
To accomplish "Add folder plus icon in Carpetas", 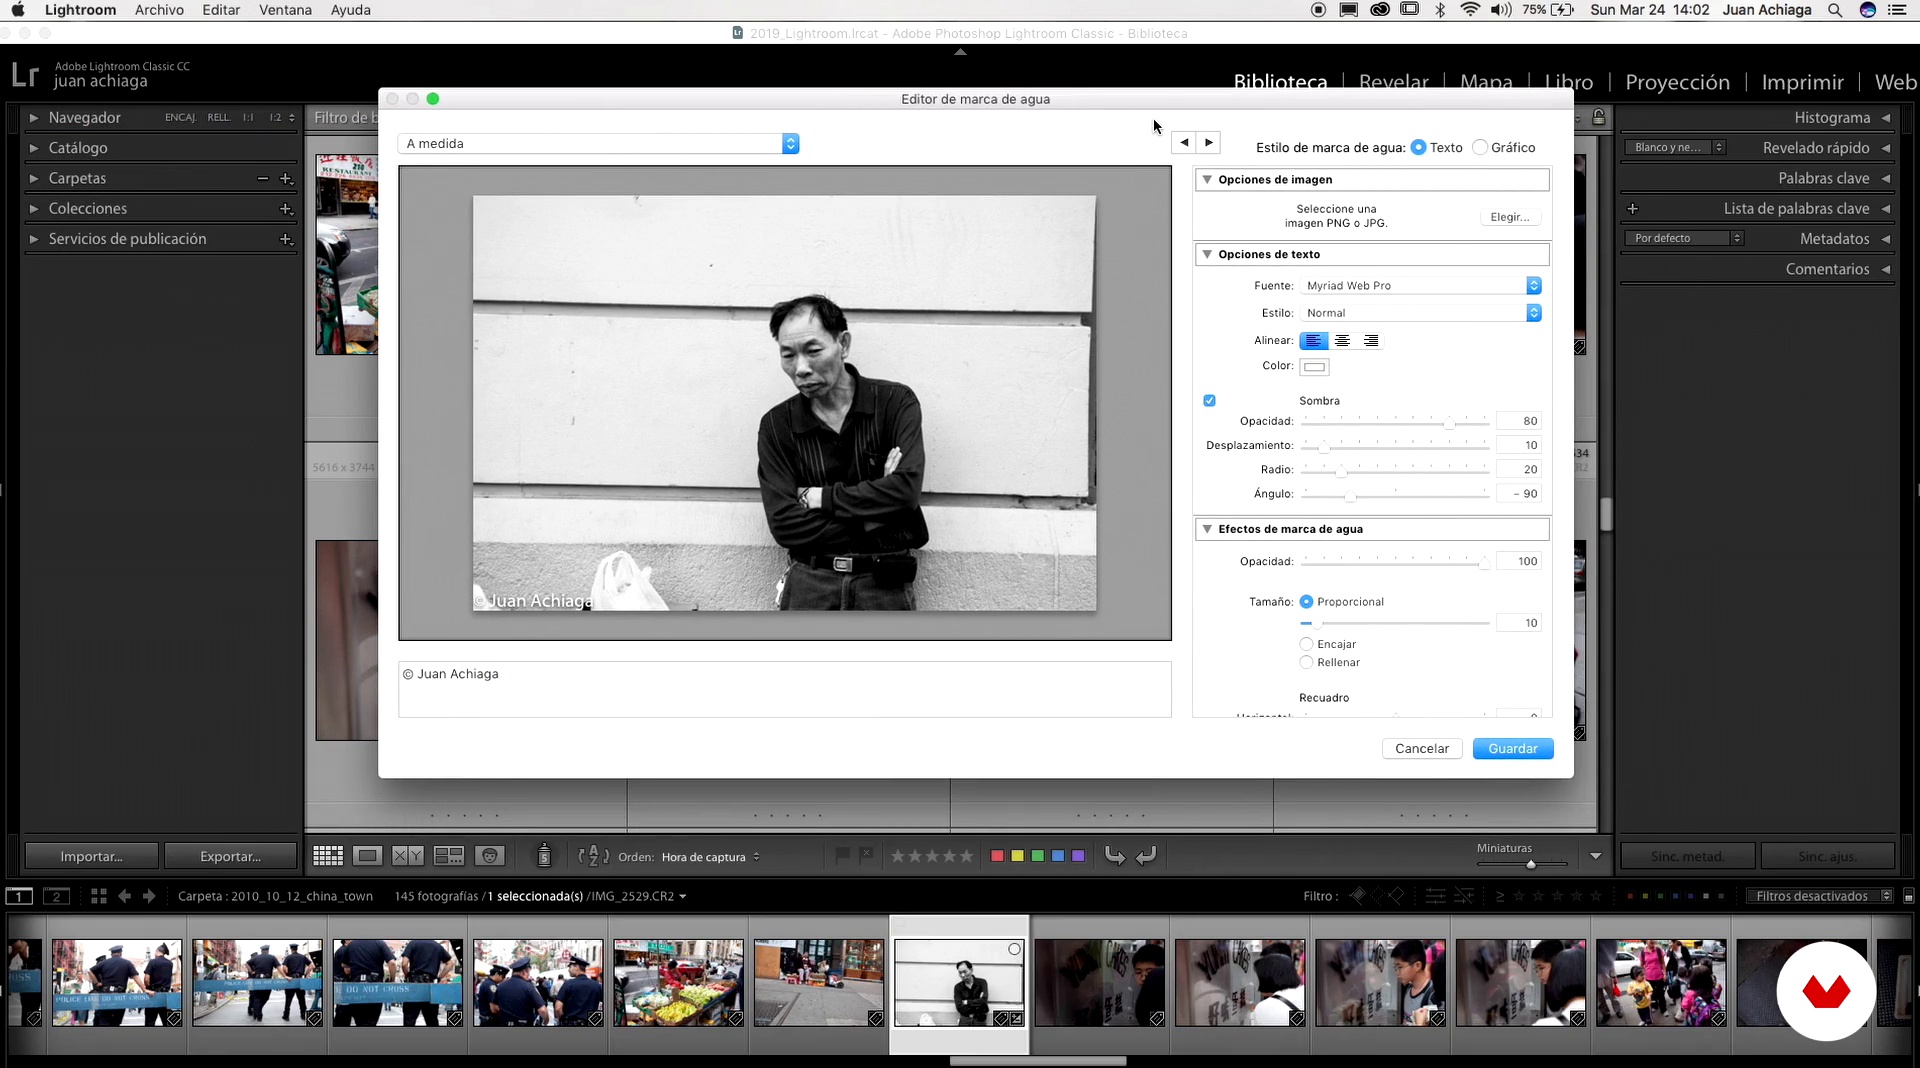I will tap(286, 179).
